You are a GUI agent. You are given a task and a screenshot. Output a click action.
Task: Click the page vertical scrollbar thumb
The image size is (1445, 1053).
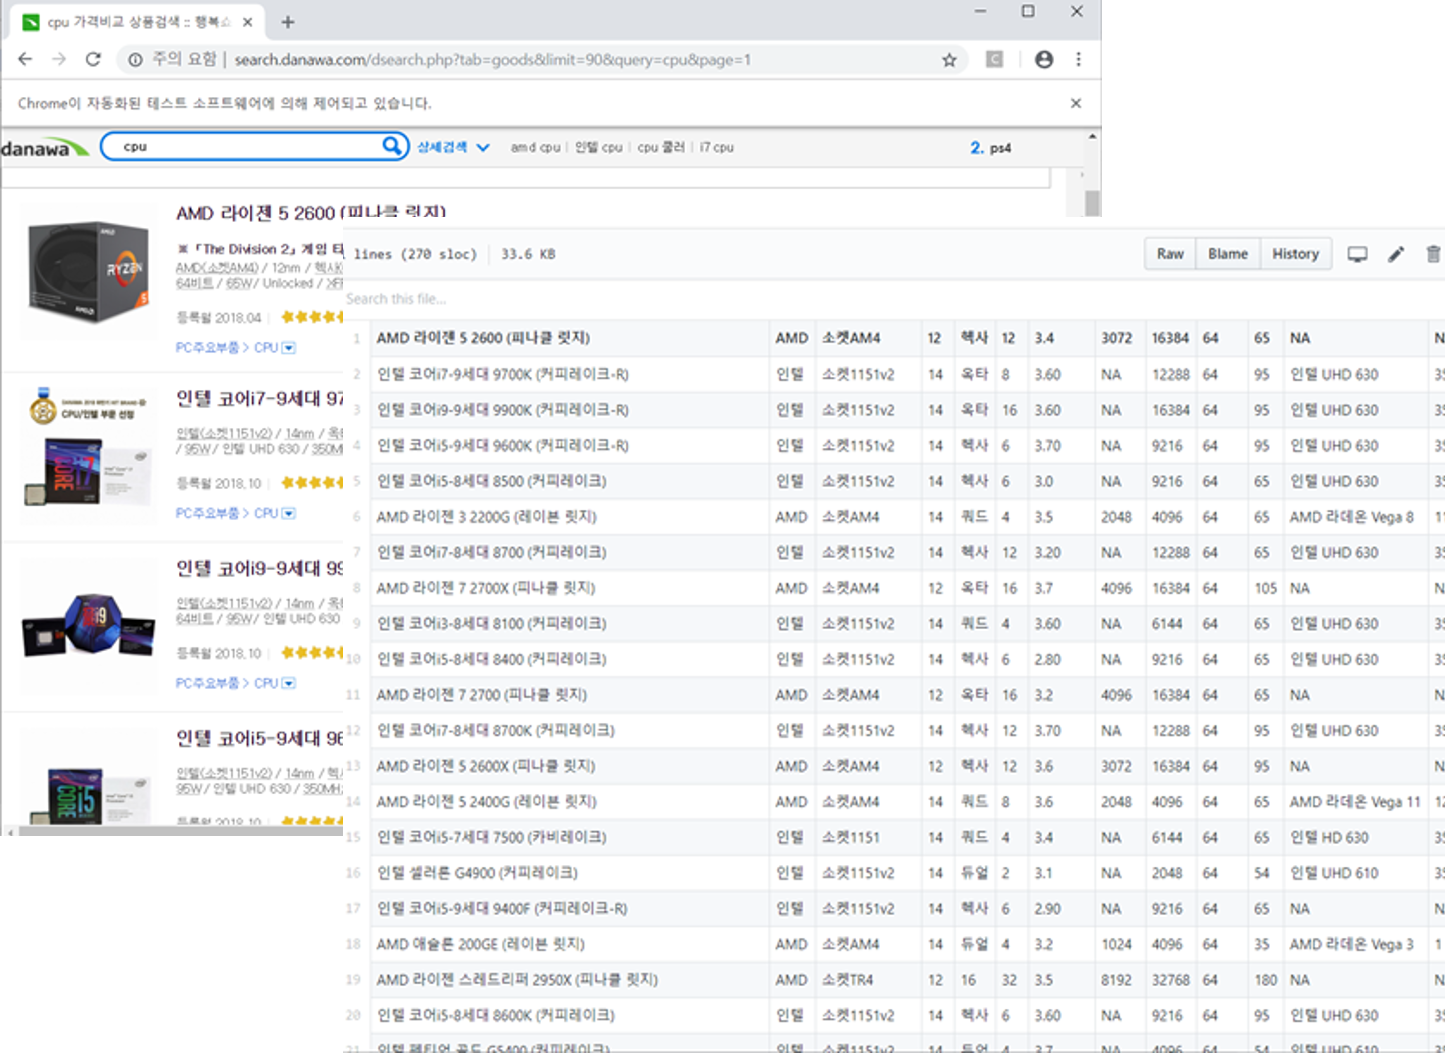tap(1093, 202)
